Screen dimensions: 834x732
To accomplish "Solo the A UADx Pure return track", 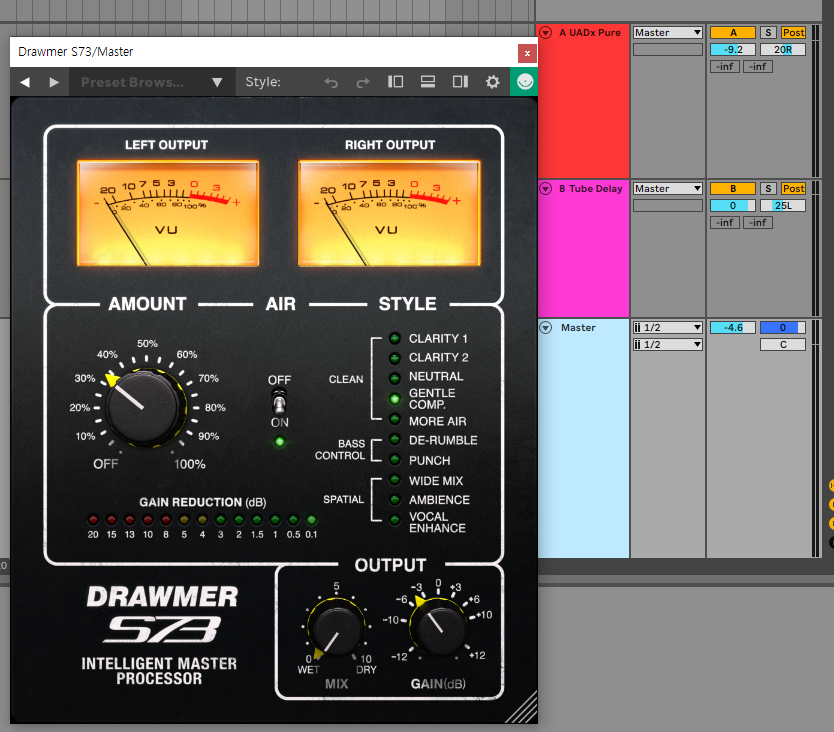I will (768, 32).
